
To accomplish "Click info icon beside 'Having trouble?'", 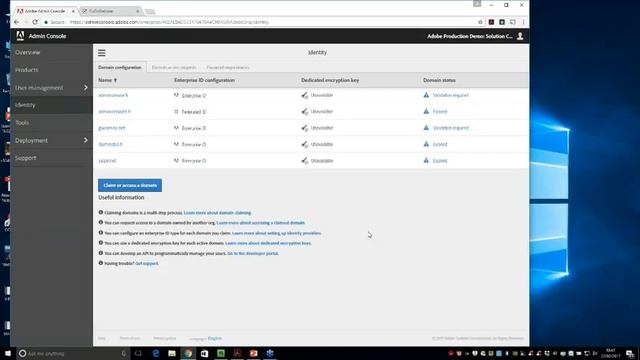I will [x=101, y=263].
